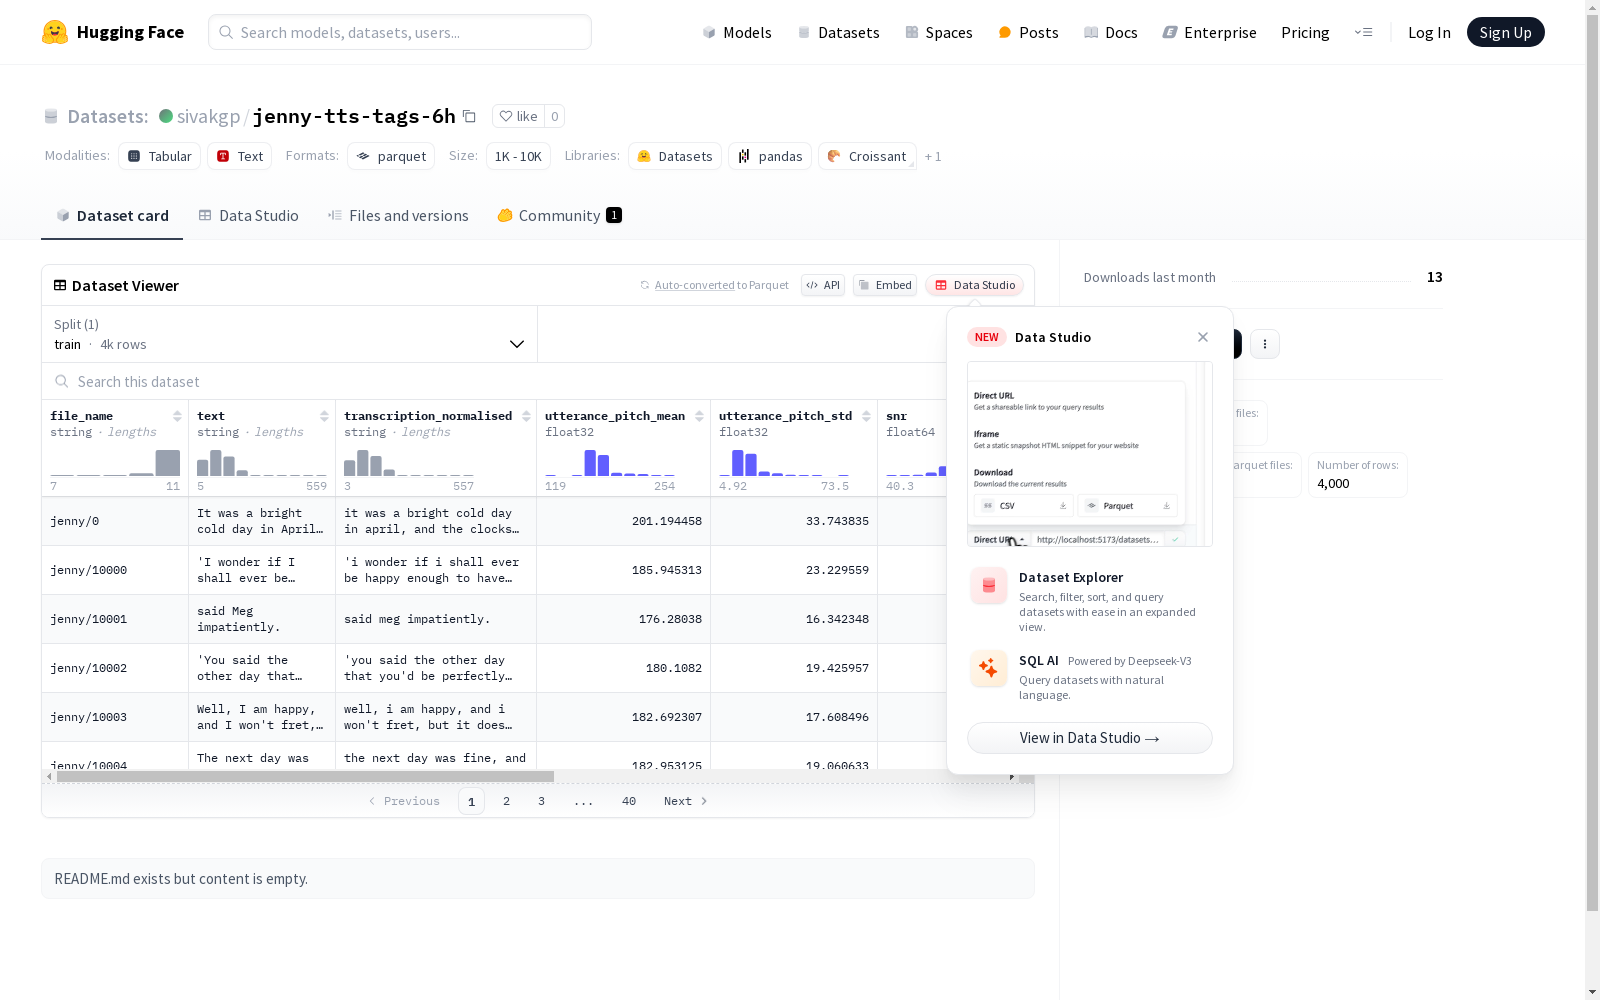This screenshot has width=1600, height=1000.
Task: Click the file_name lengths histogram
Action: coord(115,462)
